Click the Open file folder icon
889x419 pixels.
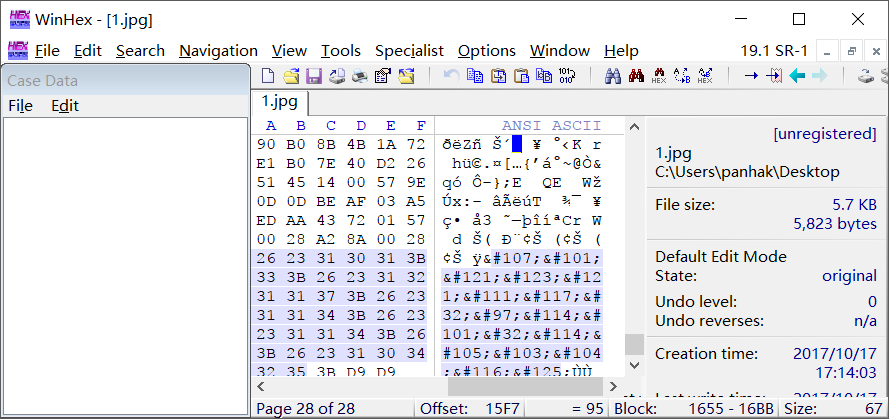(291, 76)
